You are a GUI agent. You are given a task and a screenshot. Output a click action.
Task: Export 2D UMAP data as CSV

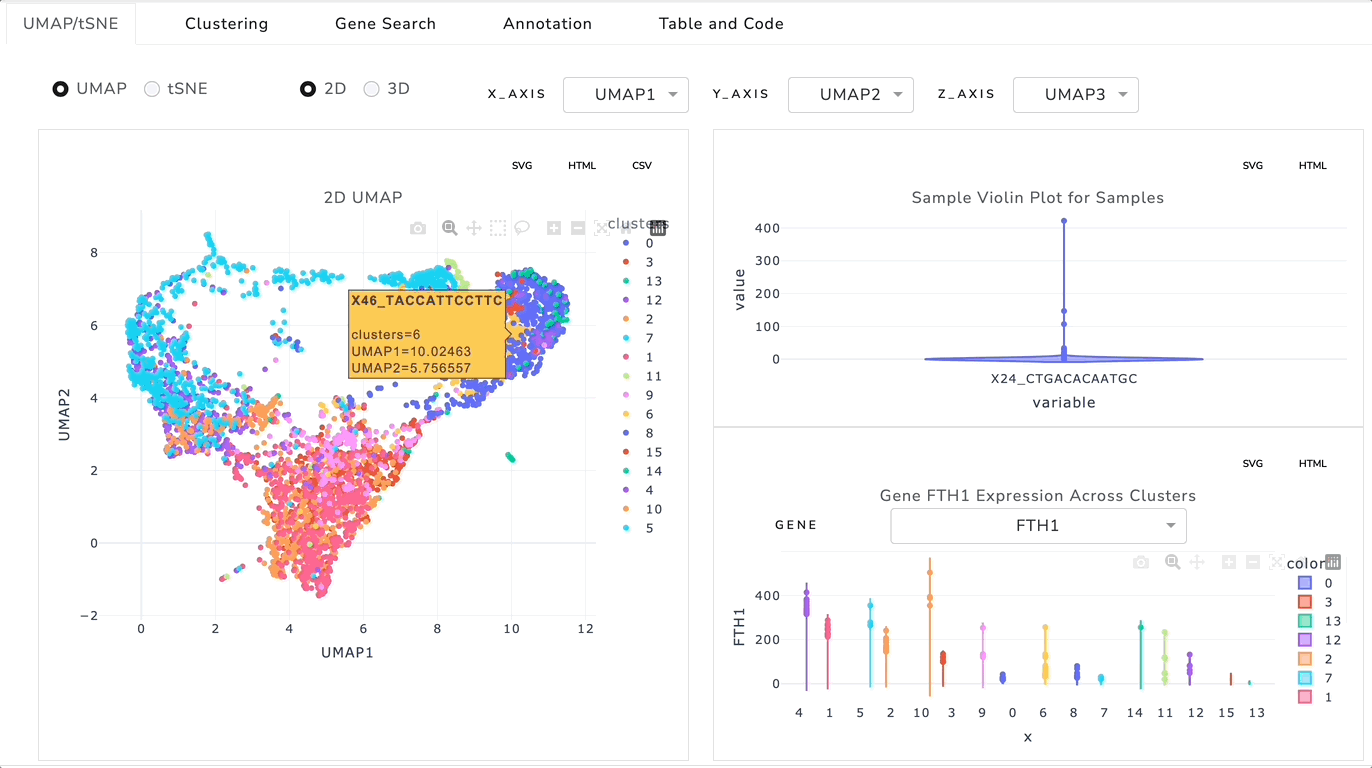(642, 165)
